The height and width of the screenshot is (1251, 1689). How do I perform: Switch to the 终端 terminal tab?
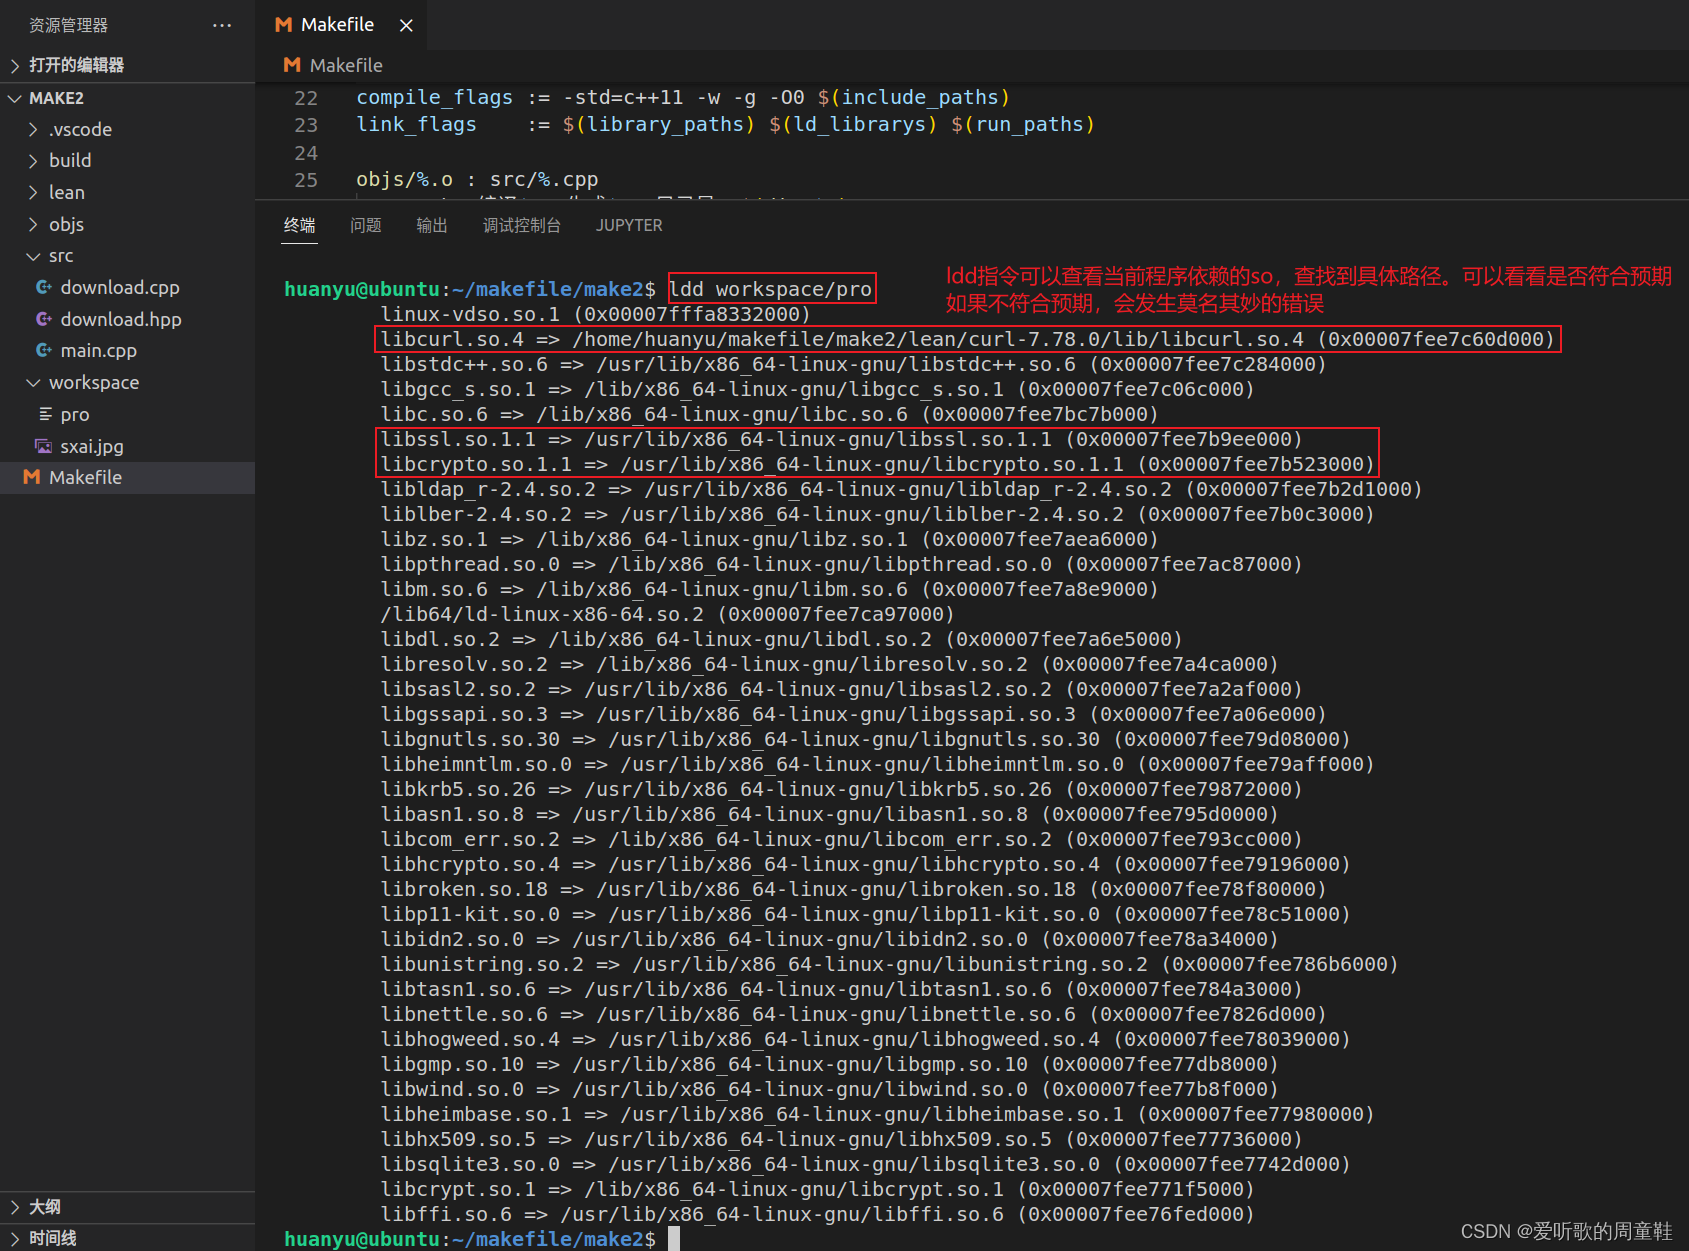300,225
